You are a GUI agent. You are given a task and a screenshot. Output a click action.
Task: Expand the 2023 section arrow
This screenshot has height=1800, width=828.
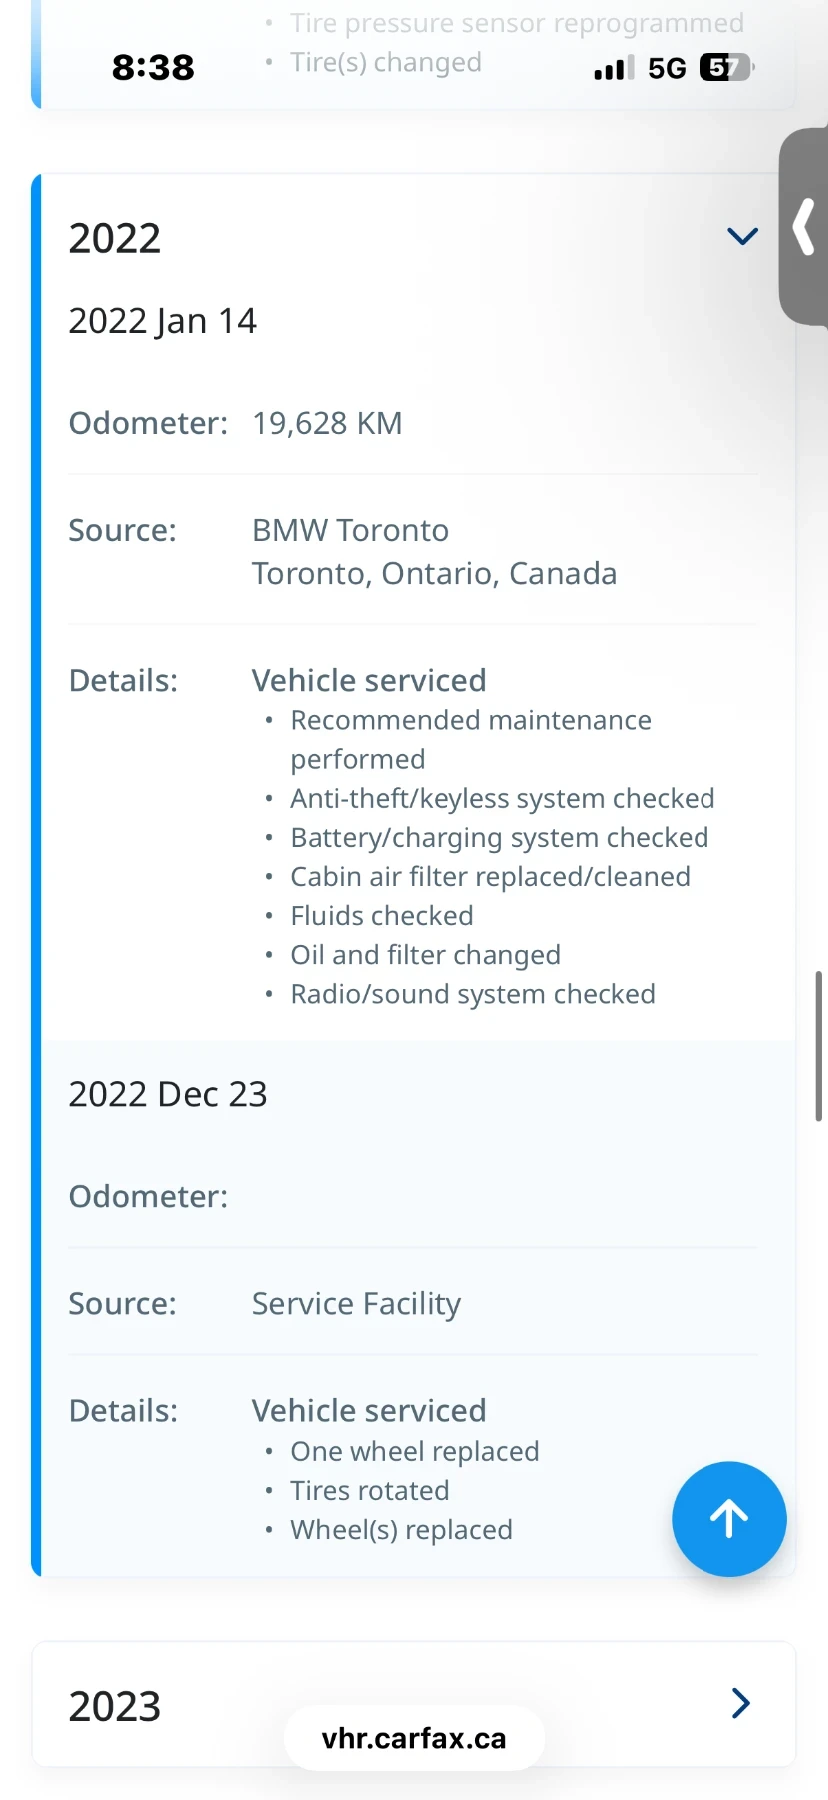click(740, 1703)
